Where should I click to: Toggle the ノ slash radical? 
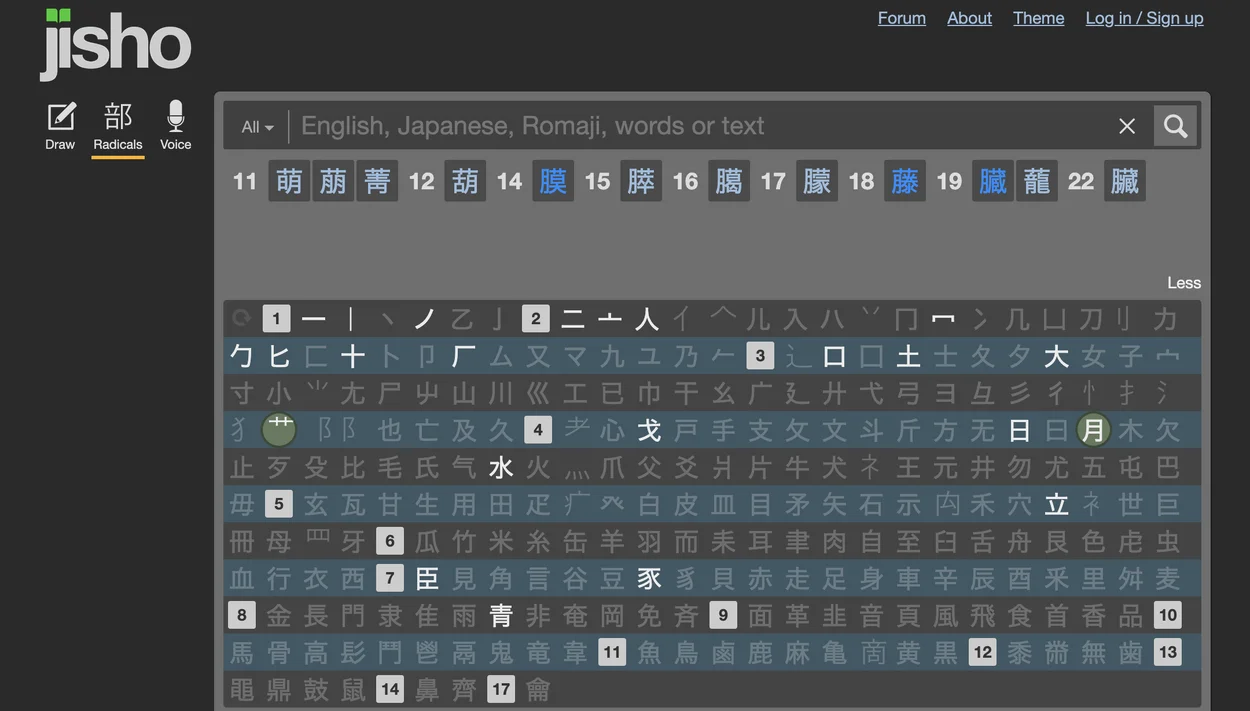pos(425,319)
